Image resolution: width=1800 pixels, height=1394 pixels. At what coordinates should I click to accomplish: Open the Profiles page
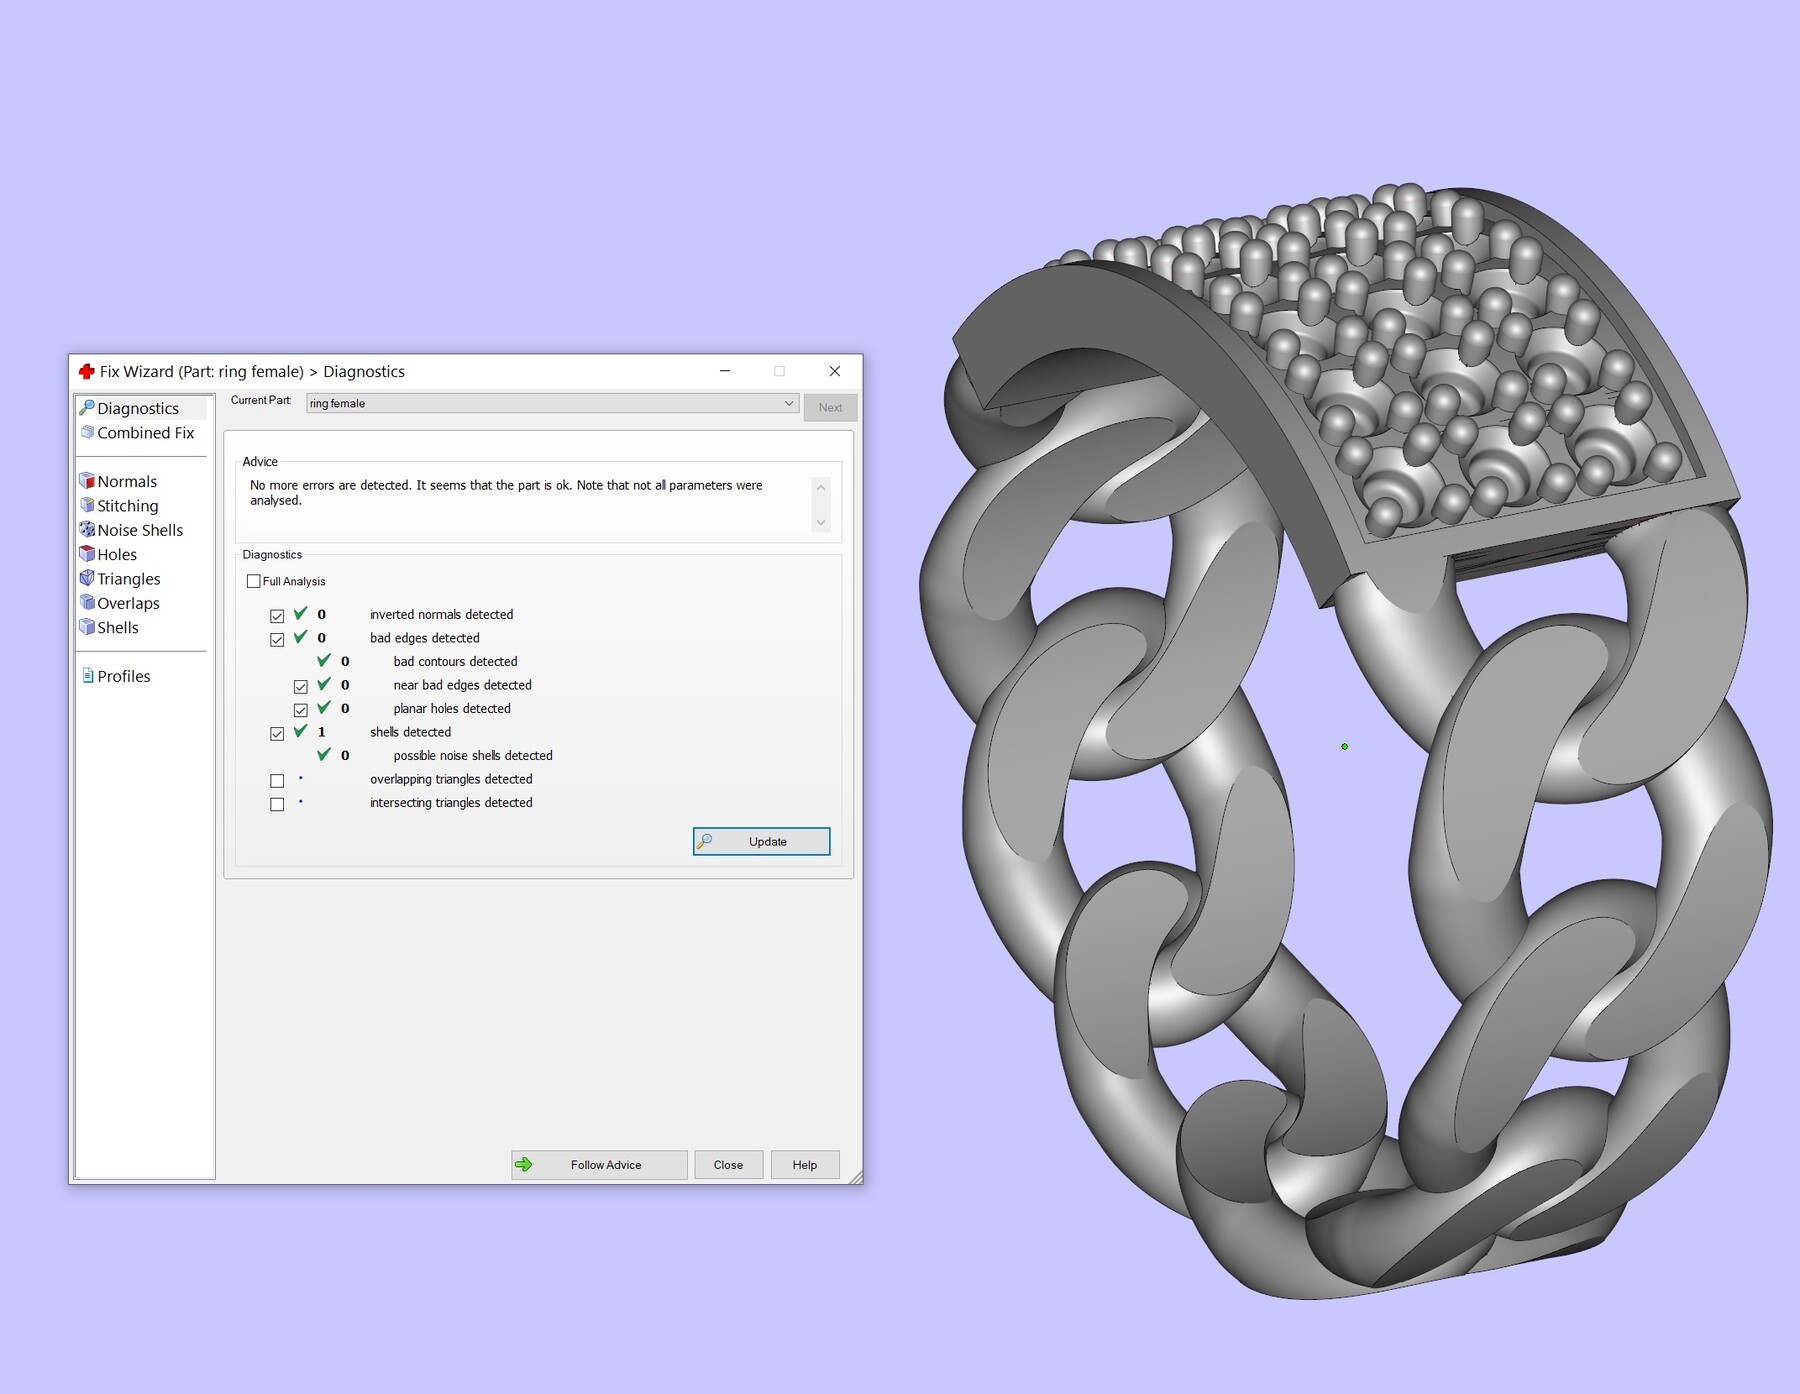coord(123,676)
